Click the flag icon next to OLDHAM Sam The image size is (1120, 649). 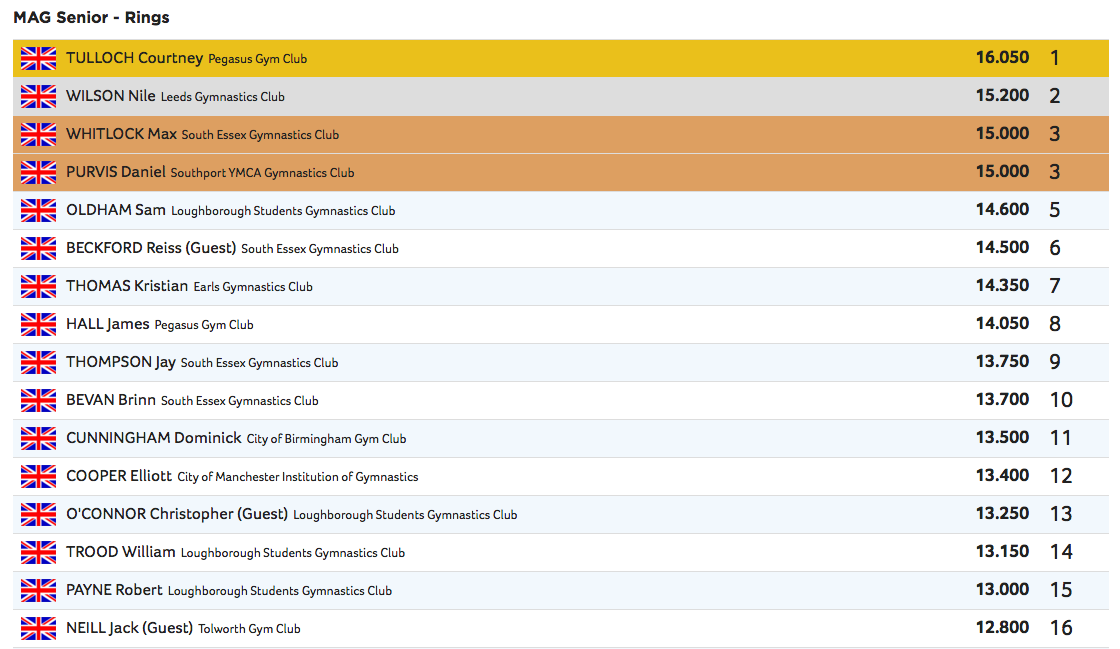38,210
